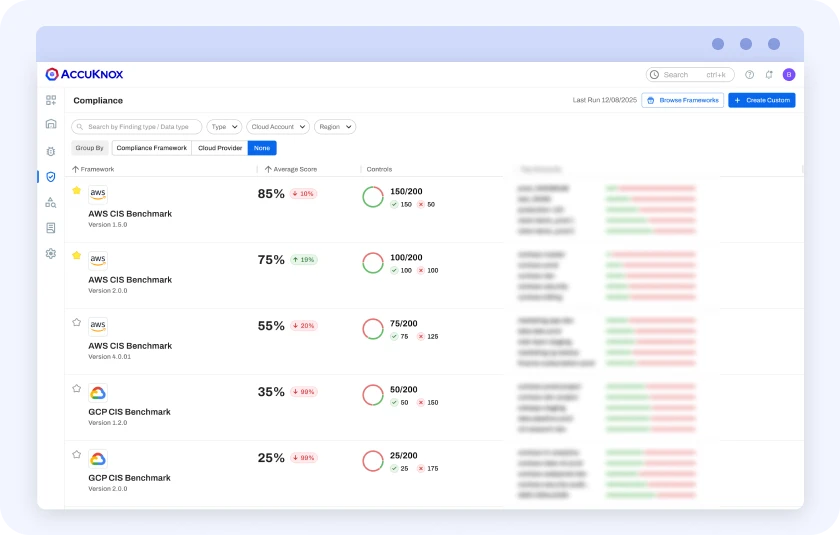840x535 pixels.
Task: Click Search by Finding type field
Action: point(137,127)
